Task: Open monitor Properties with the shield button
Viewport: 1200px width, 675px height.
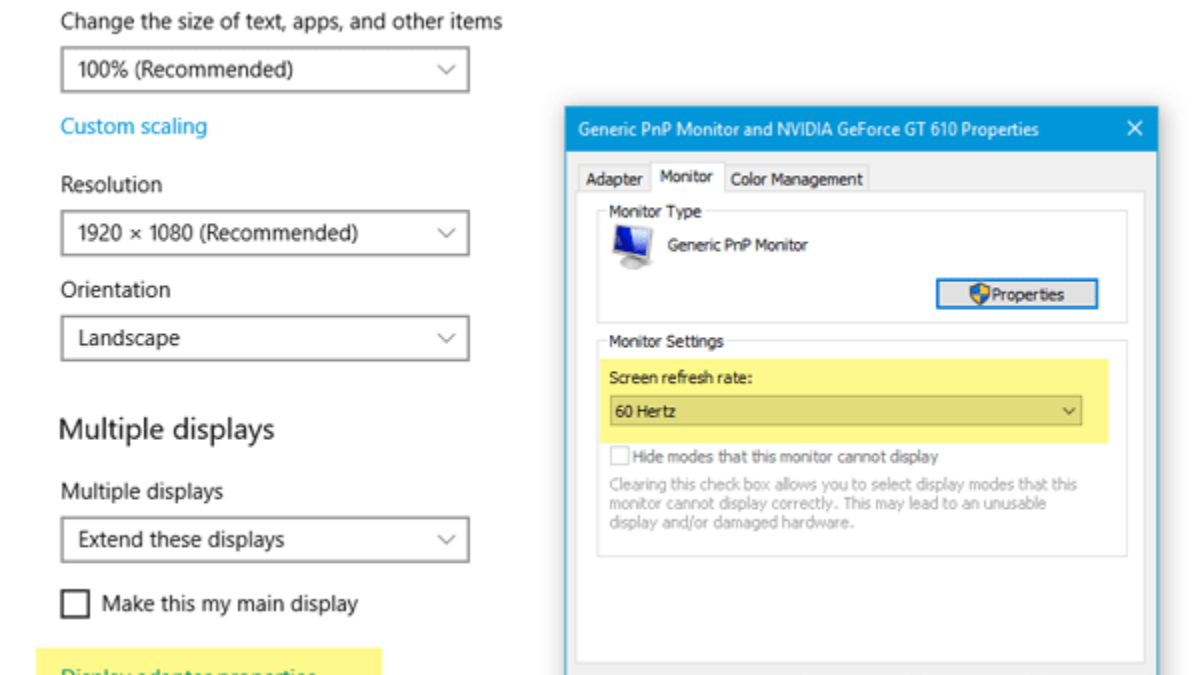Action: [x=1016, y=294]
